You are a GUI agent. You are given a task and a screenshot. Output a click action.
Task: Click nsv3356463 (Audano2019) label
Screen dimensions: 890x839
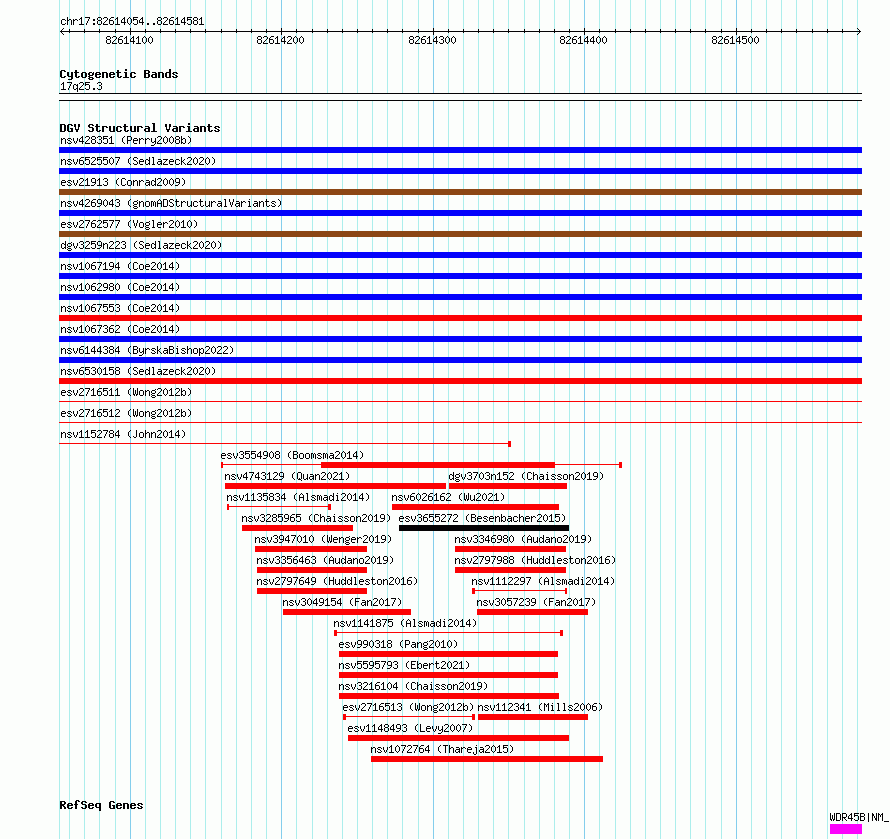click(x=325, y=560)
